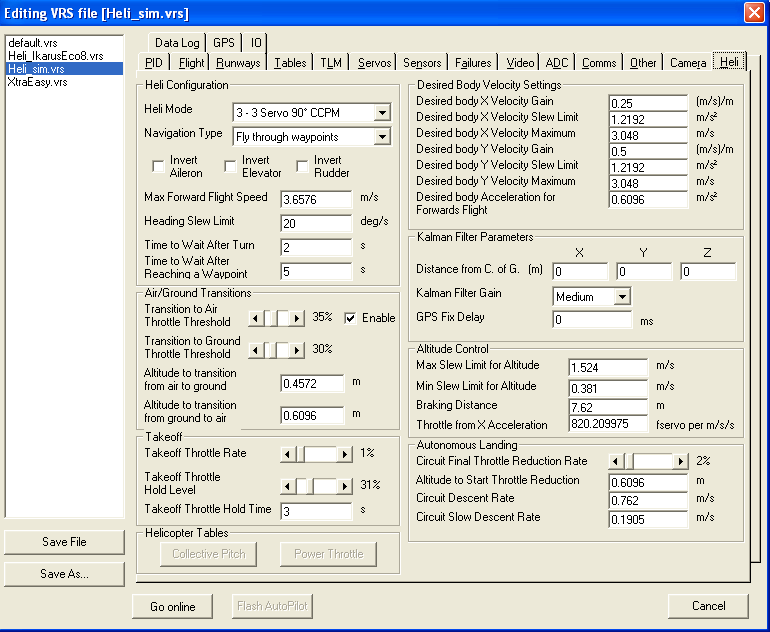Screen dimensions: 770x632
Task: Click the Cancel button
Action: tap(708, 606)
